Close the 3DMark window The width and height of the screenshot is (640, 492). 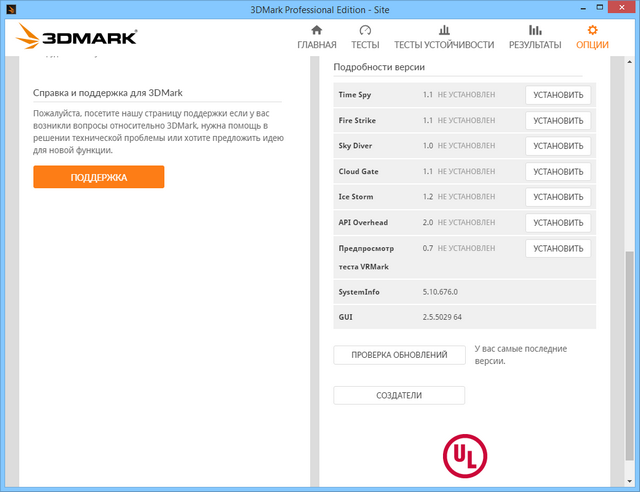tap(622, 7)
